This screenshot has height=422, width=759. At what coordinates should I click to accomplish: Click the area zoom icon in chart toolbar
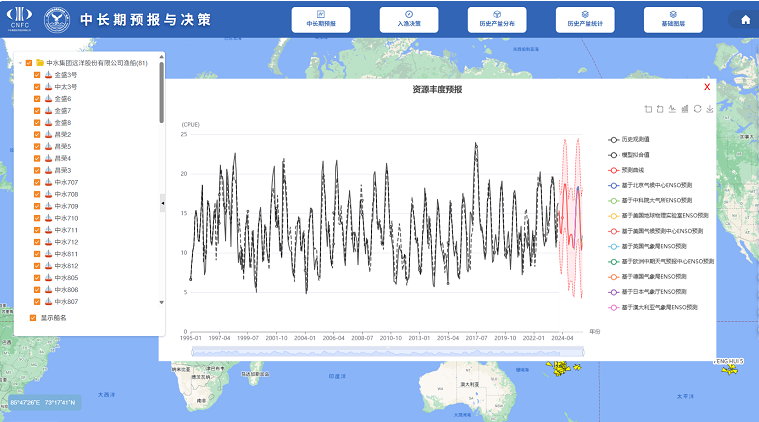click(648, 109)
